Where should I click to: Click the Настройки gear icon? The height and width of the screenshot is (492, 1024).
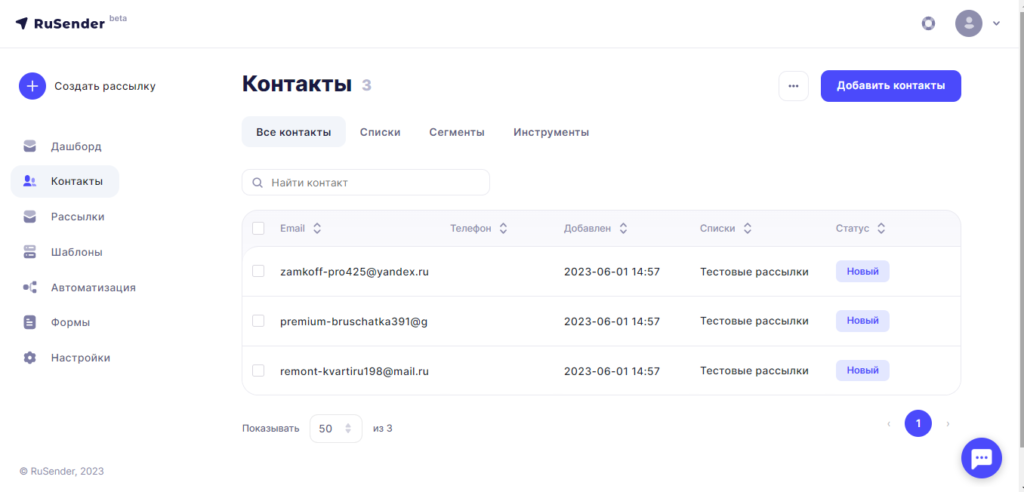pyautogui.click(x=29, y=357)
